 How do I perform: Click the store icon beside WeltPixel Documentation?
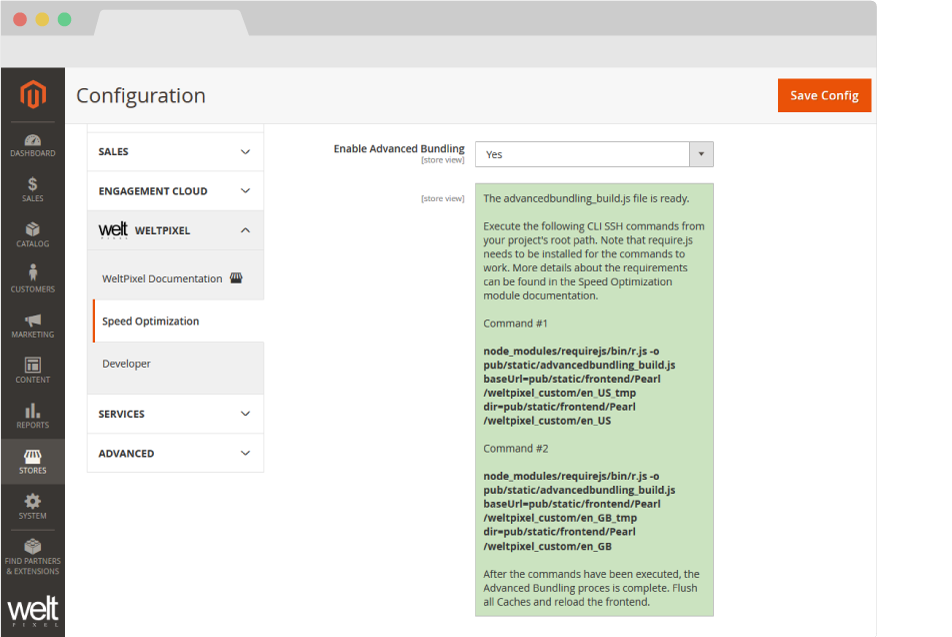coord(236,278)
